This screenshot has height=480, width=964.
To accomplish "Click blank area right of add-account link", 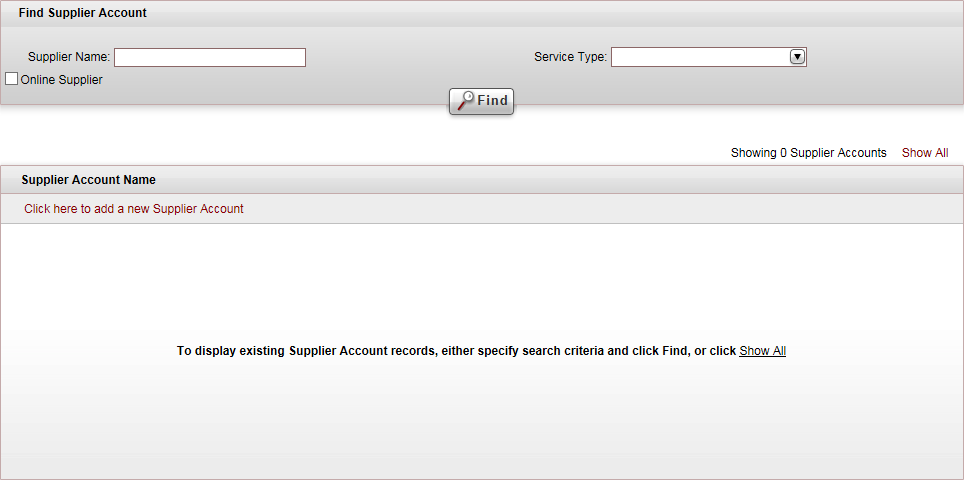I will [602, 209].
